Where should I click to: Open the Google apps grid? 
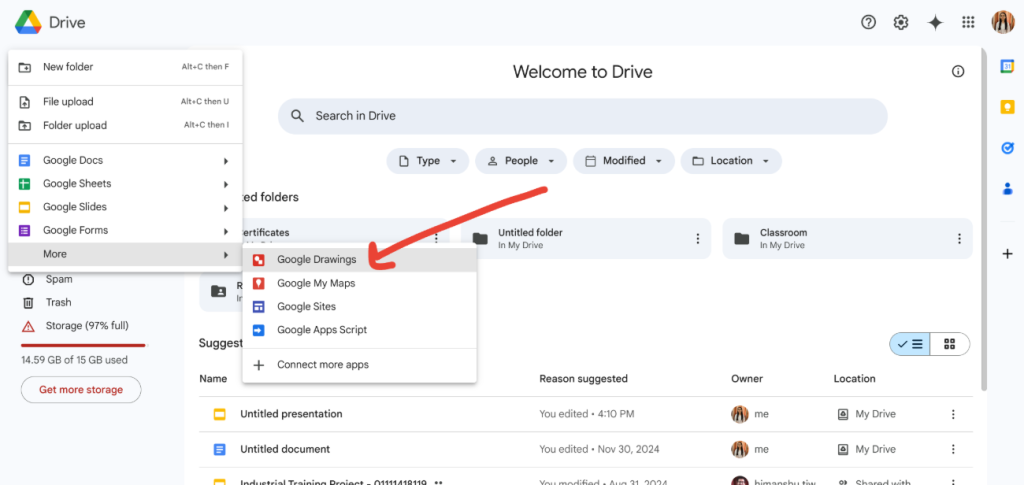[968, 23]
